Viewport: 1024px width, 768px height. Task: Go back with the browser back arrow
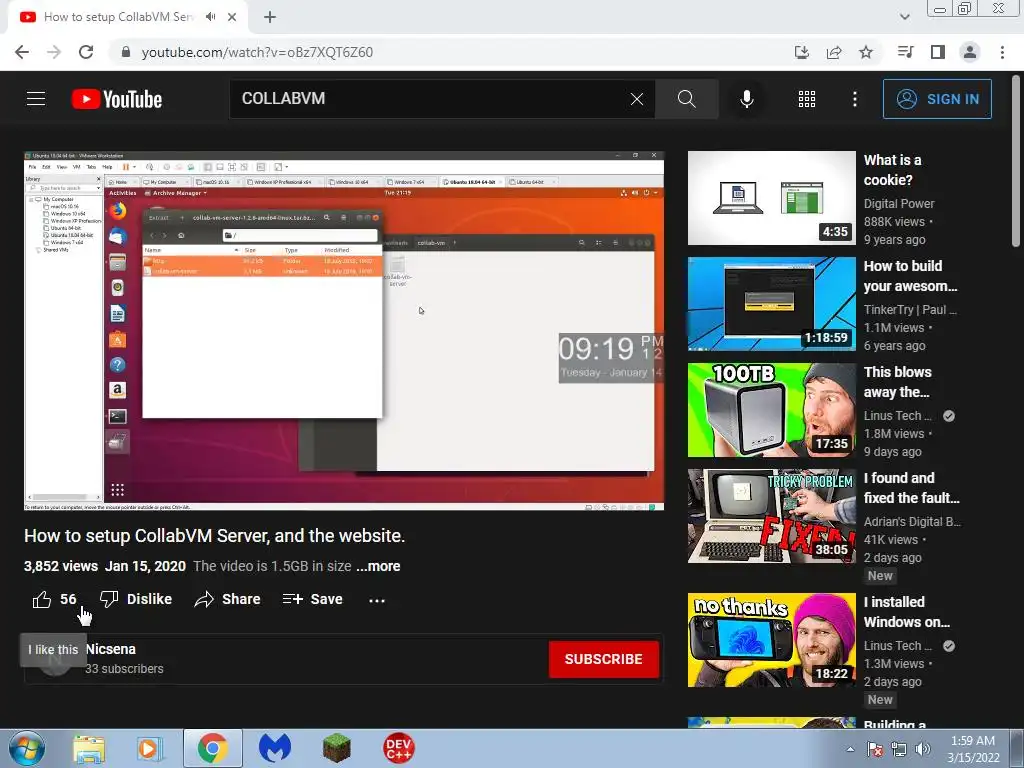(22, 52)
